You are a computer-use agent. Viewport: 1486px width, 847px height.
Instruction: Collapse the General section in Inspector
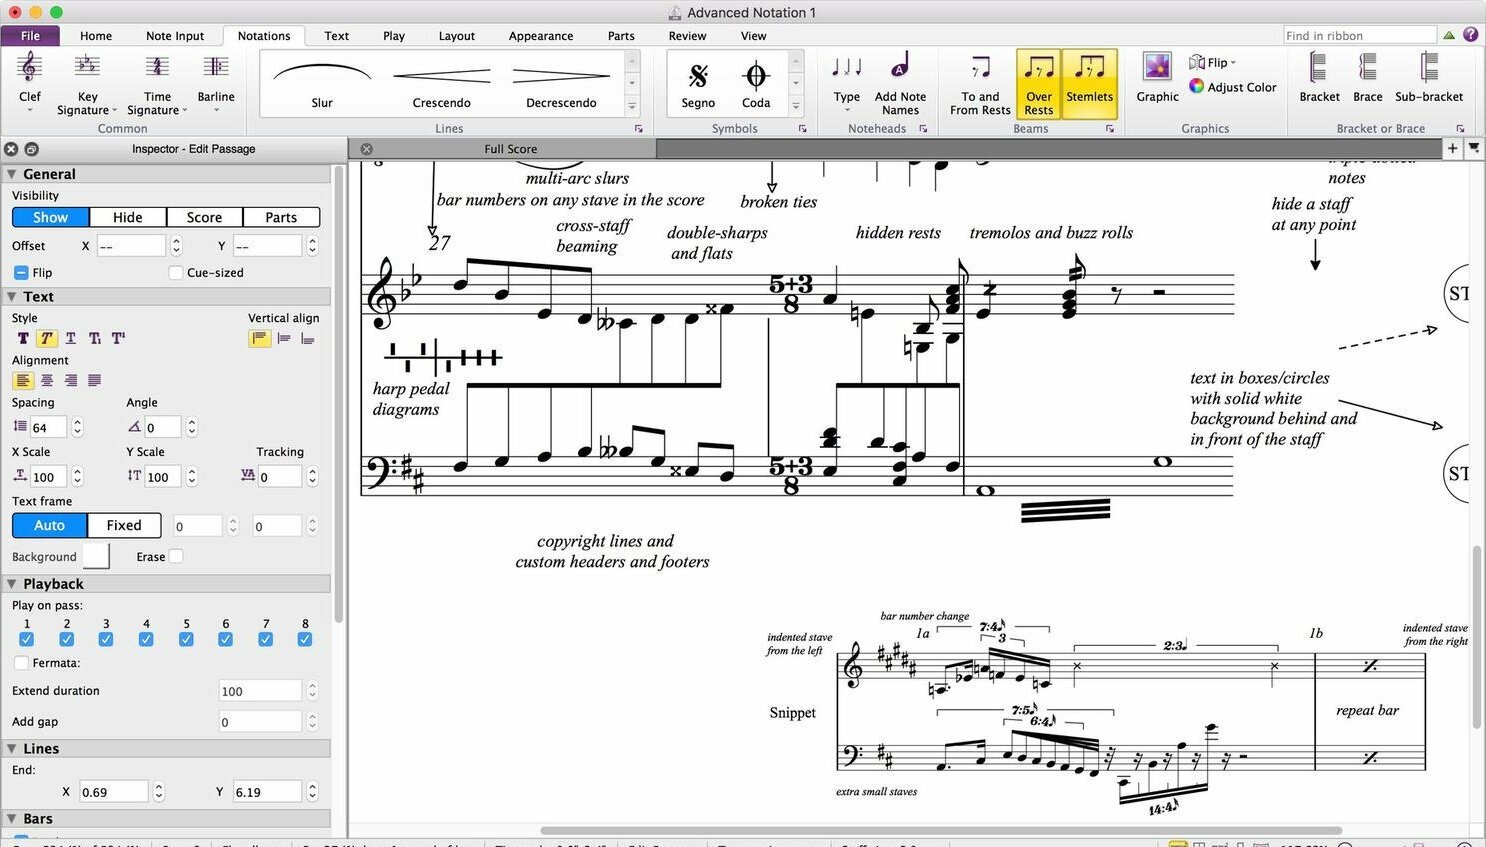pos(12,174)
